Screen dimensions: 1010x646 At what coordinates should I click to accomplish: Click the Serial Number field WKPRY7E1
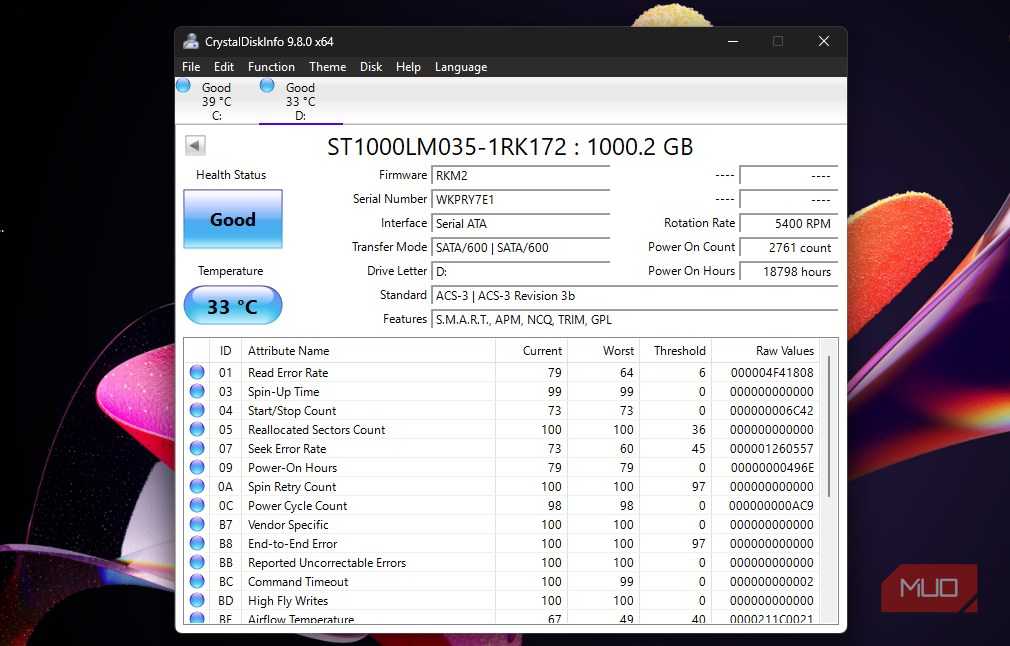tap(520, 199)
